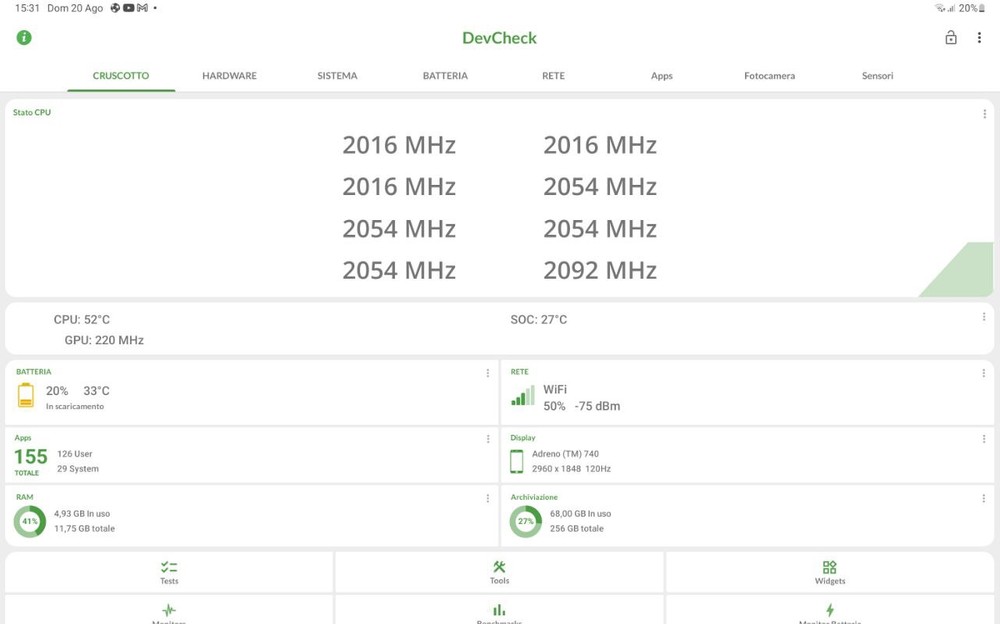1000x624 pixels.
Task: Click the '29 System' apps entry
Action: coord(78,468)
